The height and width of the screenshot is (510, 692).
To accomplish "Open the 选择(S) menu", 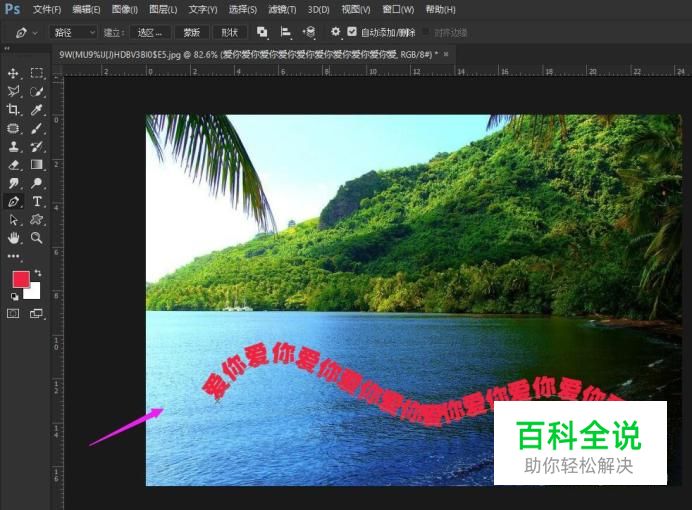I will coord(243,9).
